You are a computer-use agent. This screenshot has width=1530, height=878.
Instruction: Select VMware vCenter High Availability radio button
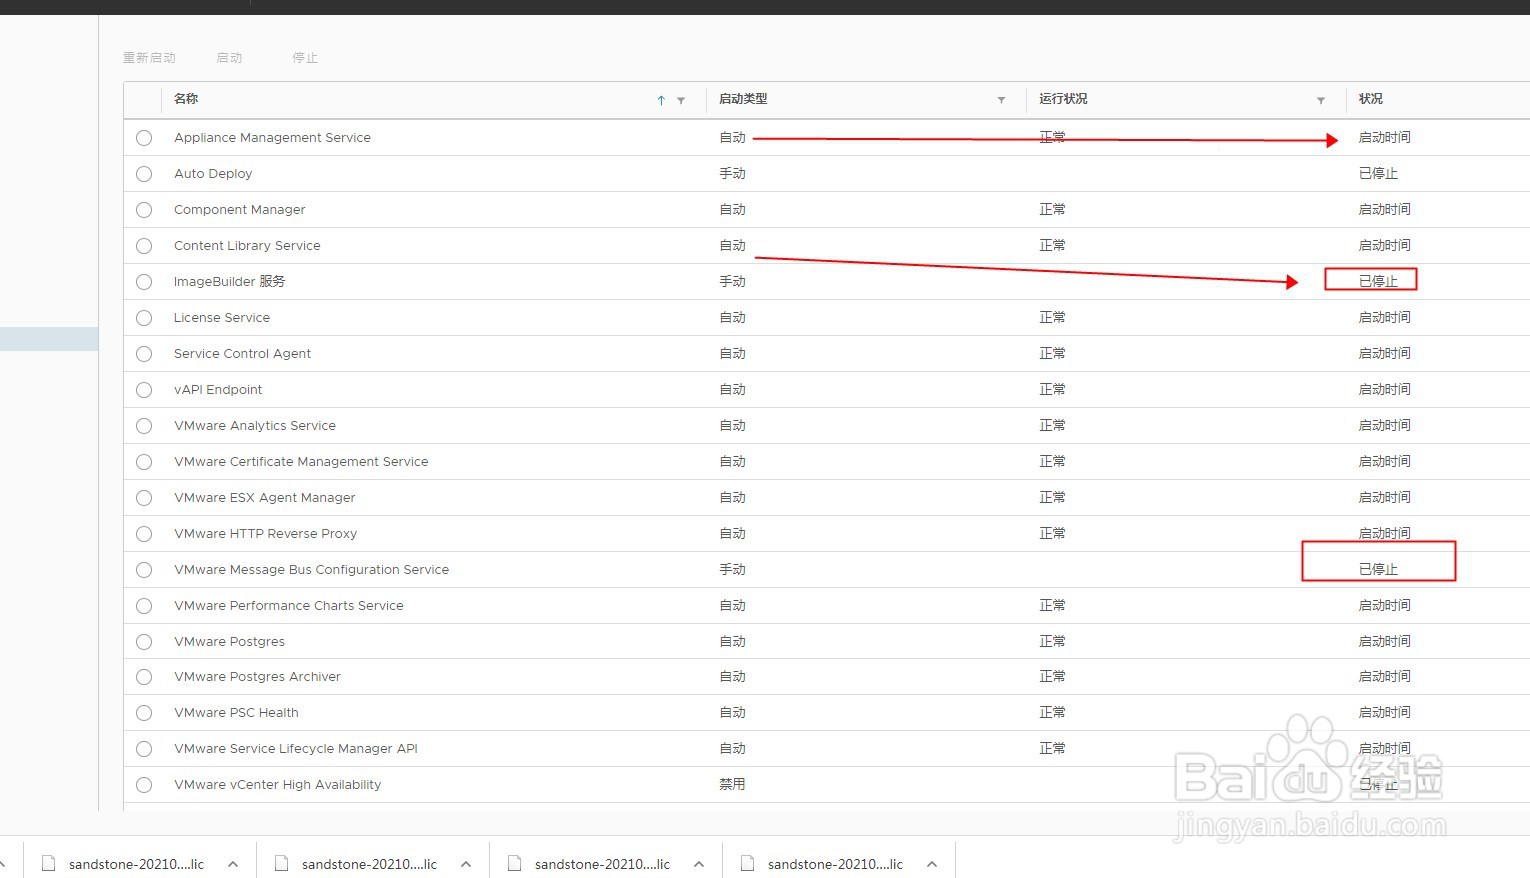point(144,785)
